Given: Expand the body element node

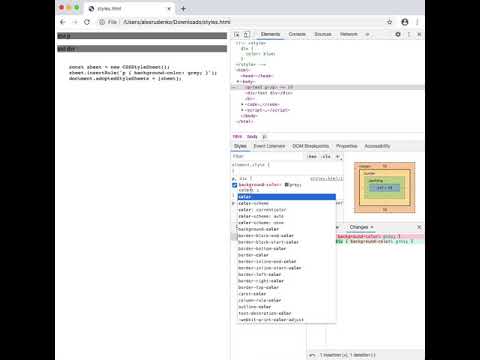Looking at the screenshot, I should [238, 82].
